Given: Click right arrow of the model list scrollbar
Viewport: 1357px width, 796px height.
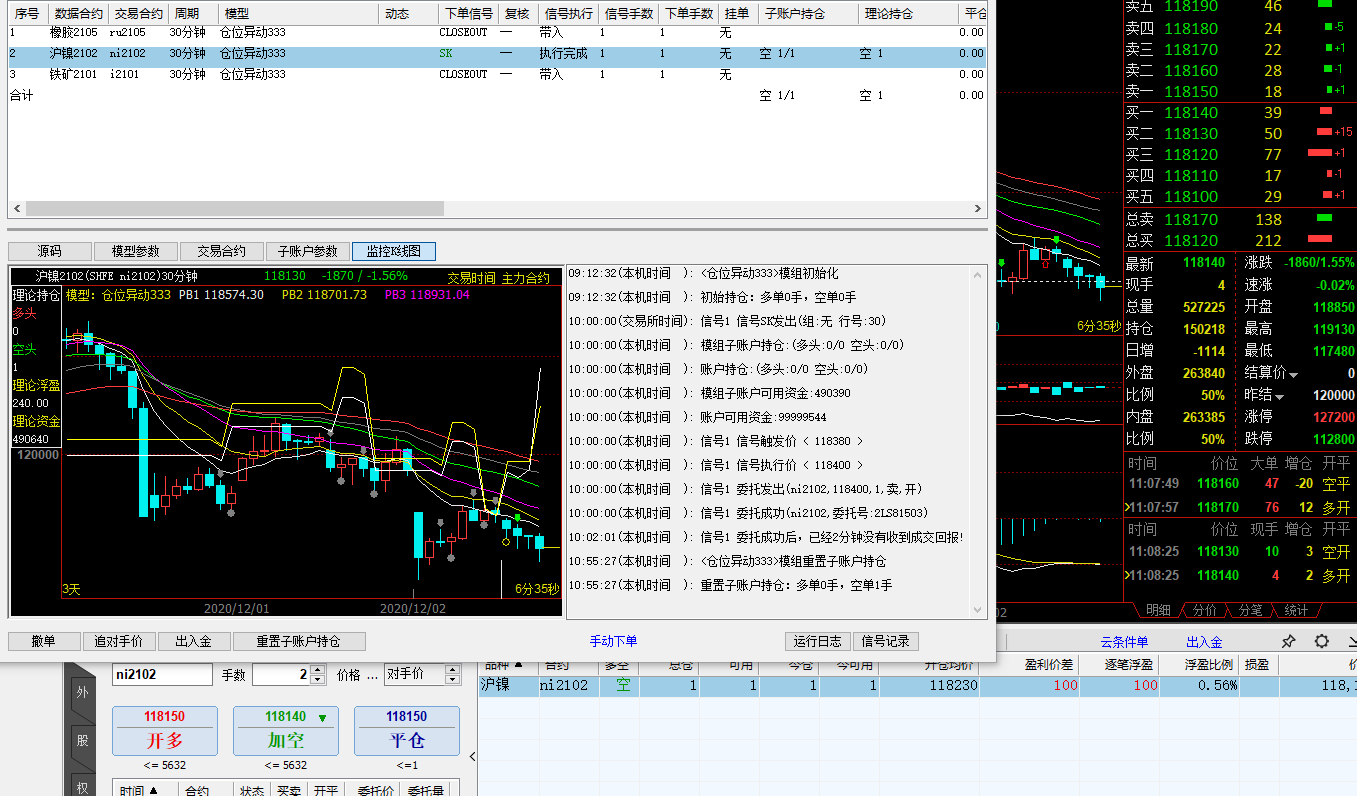Looking at the screenshot, I should pos(979,209).
